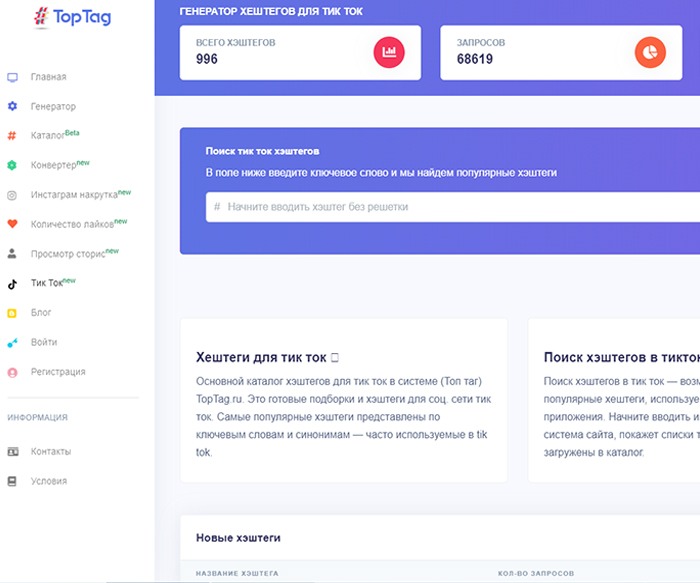Focus the hashtag search input field

click(x=453, y=207)
